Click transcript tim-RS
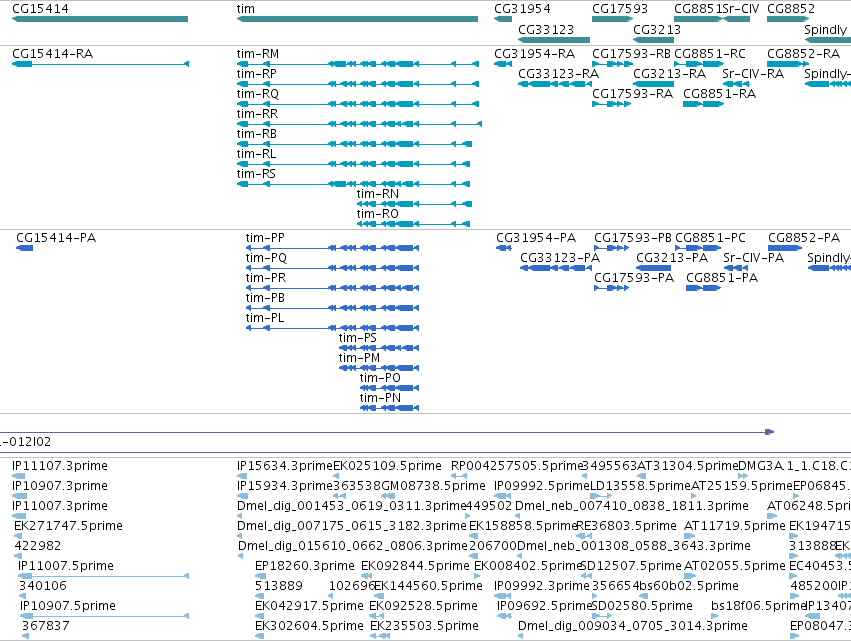 (x=353, y=184)
